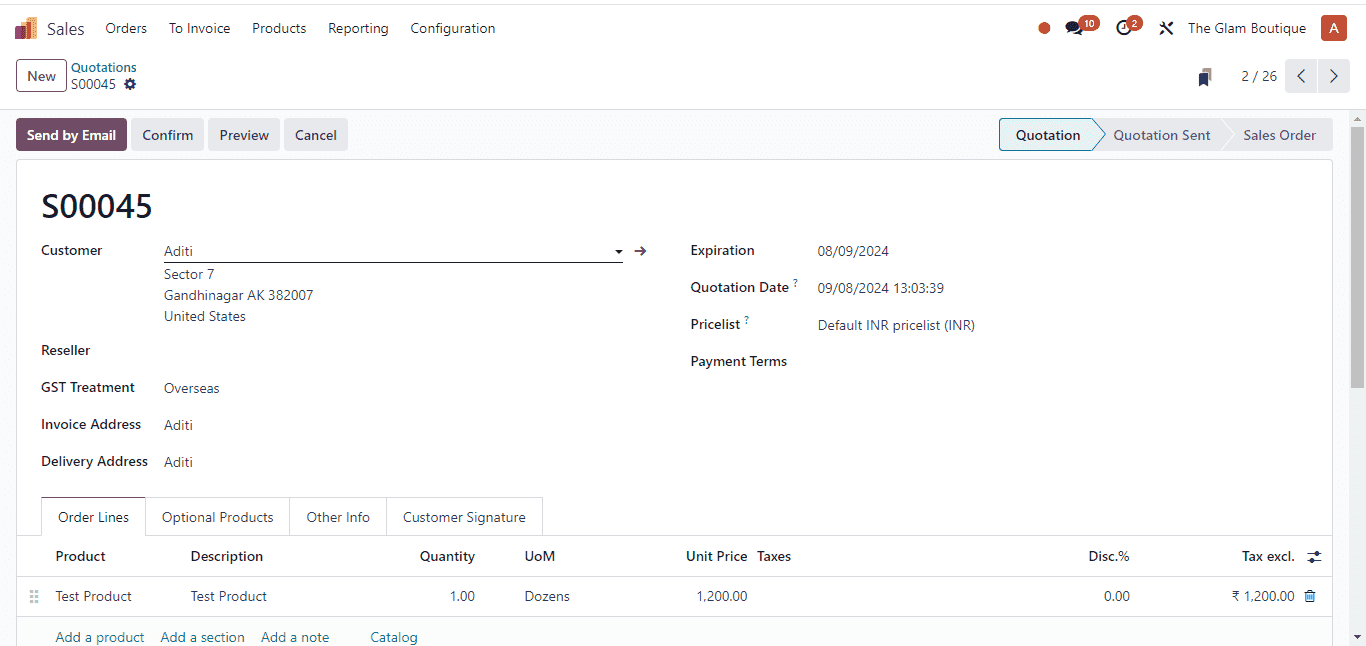1366x646 pixels.
Task: Expand the Customer dropdown arrow
Action: pyautogui.click(x=619, y=252)
